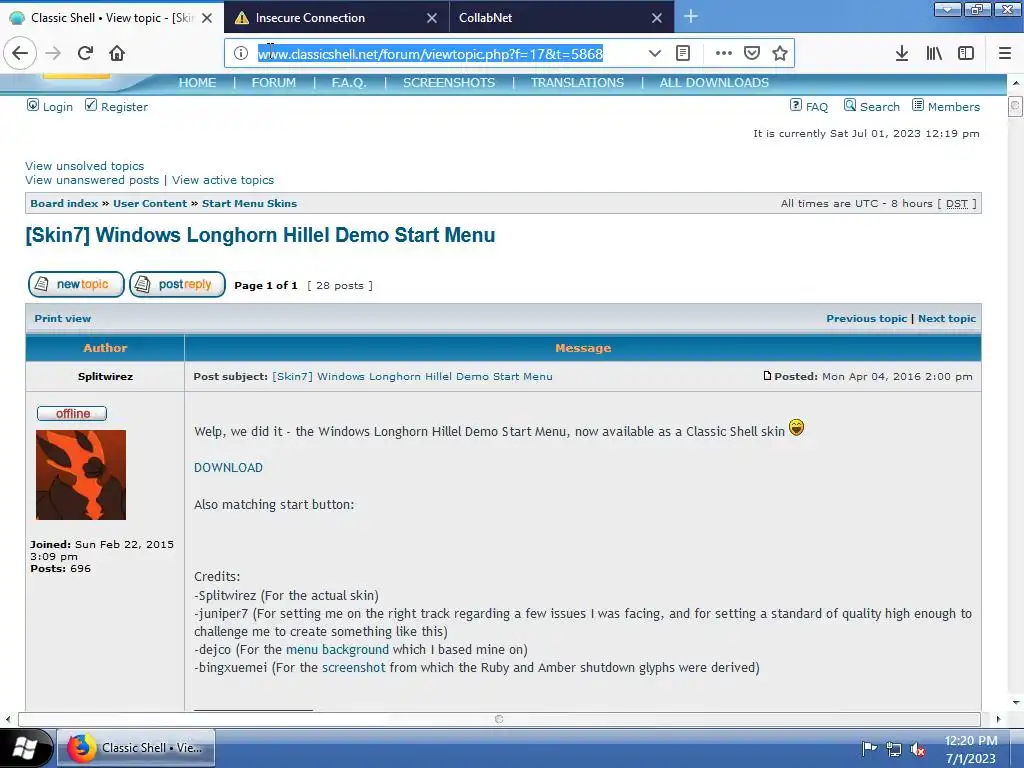Toggle the sidebars icon

coord(966,53)
